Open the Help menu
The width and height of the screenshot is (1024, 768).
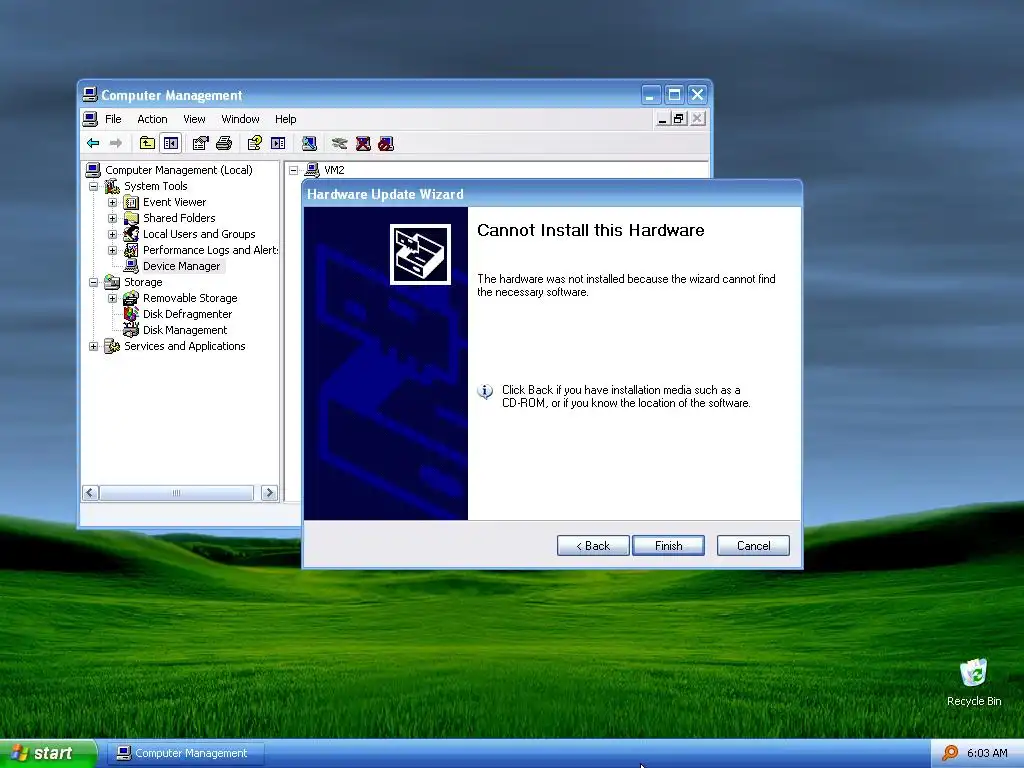285,119
